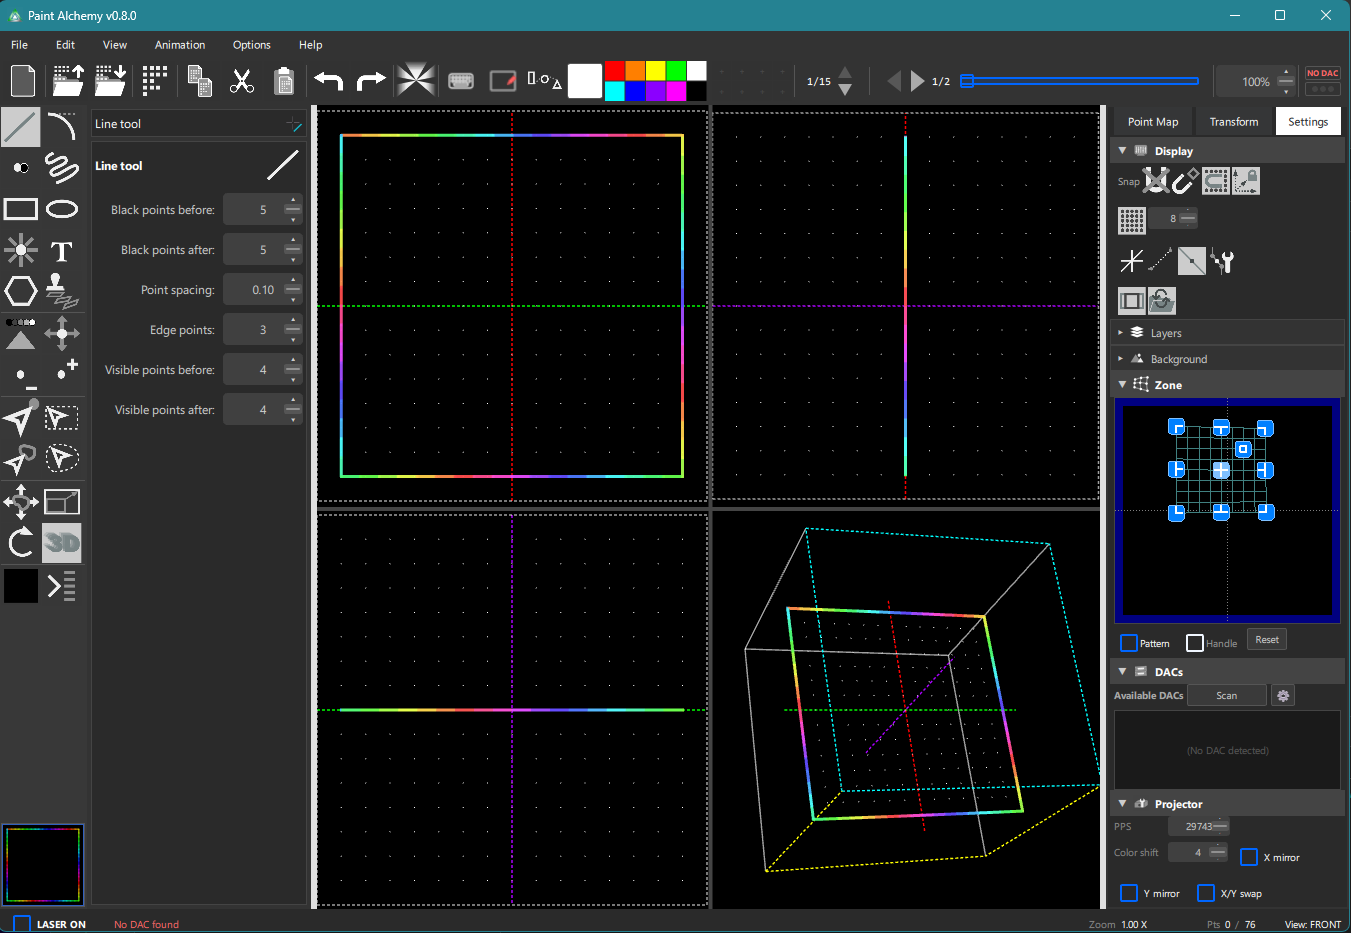
Task: Expand the Background section
Action: pyautogui.click(x=1122, y=358)
